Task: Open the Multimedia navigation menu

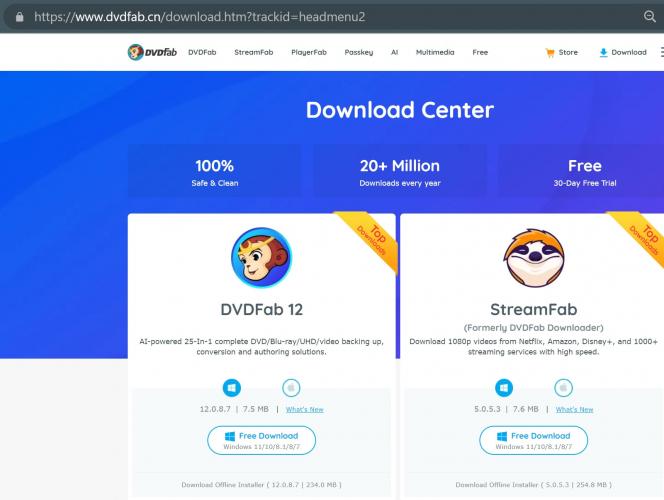Action: pos(435,52)
